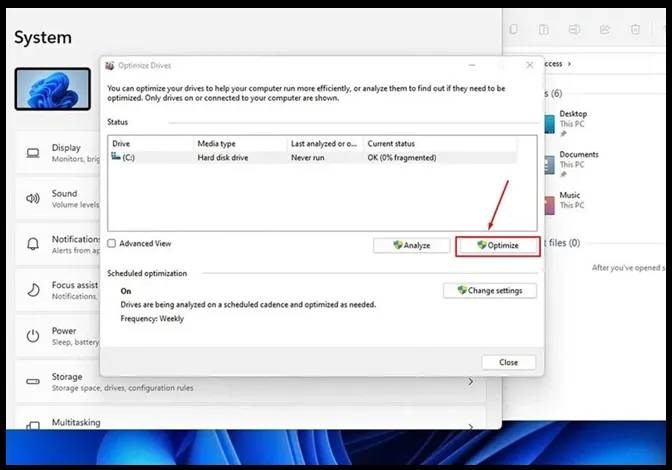Click the Last analyzed column header
This screenshot has width=672, height=470.
click(x=325, y=144)
